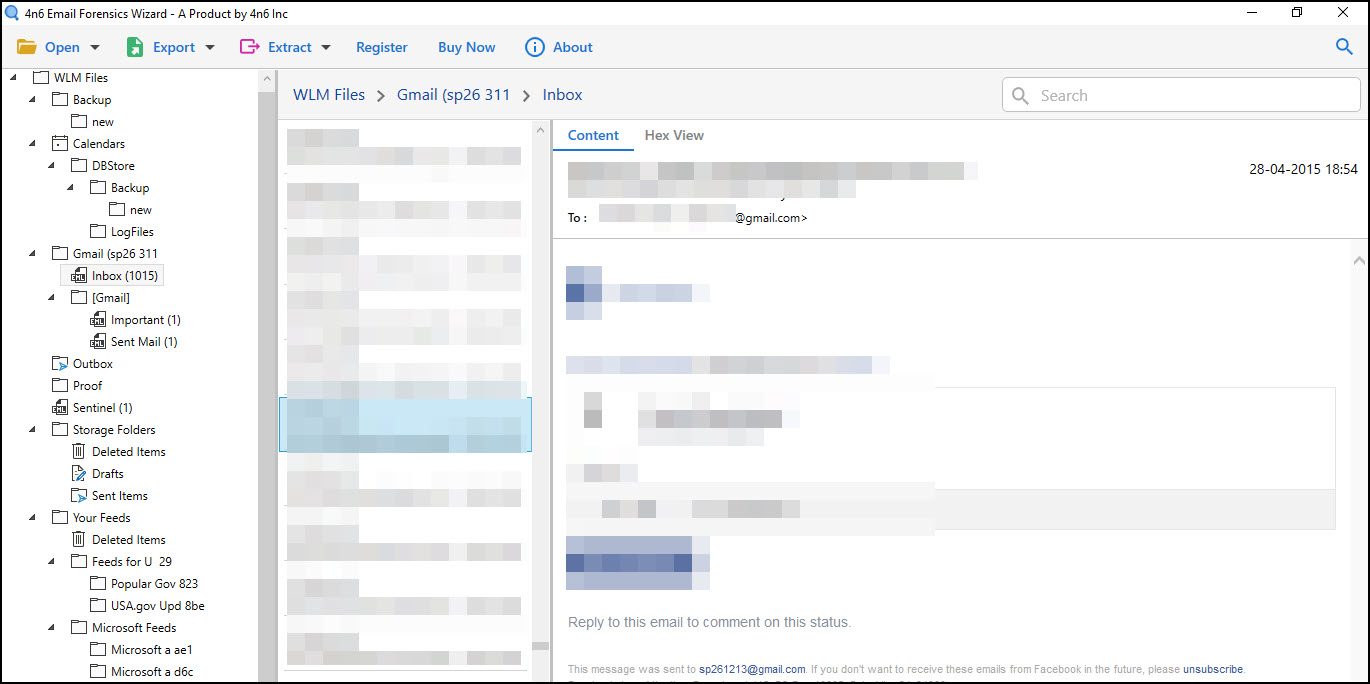The height and width of the screenshot is (684, 1370).
Task: Click the unsubscribe link in the email footer
Action: [1213, 669]
